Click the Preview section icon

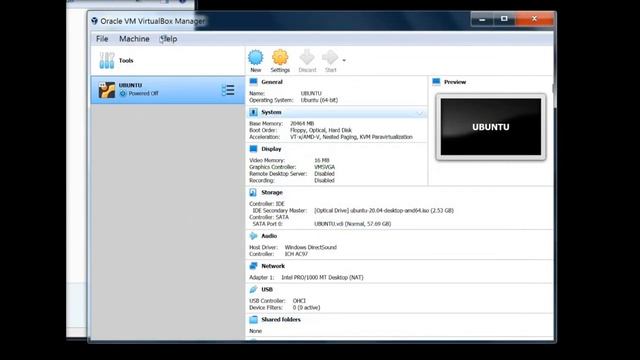coord(436,82)
